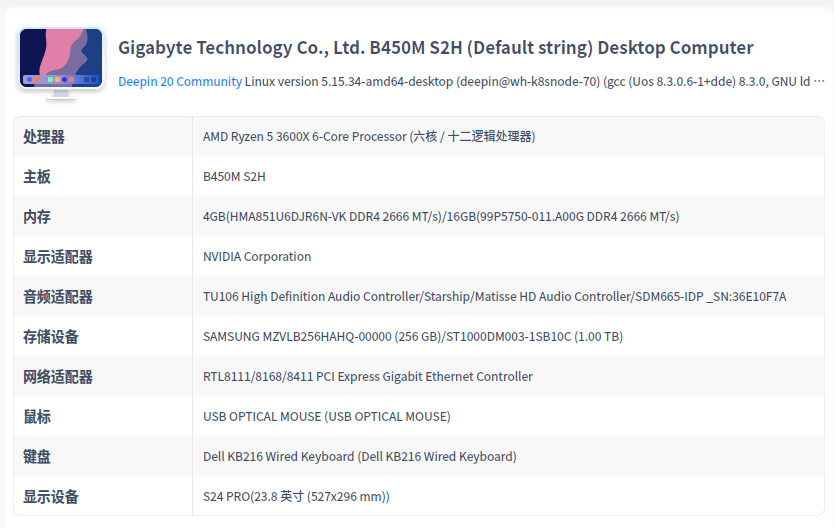Click the Dell KB216 Wired Keyboard value
The height and width of the screenshot is (528, 834).
point(360,457)
